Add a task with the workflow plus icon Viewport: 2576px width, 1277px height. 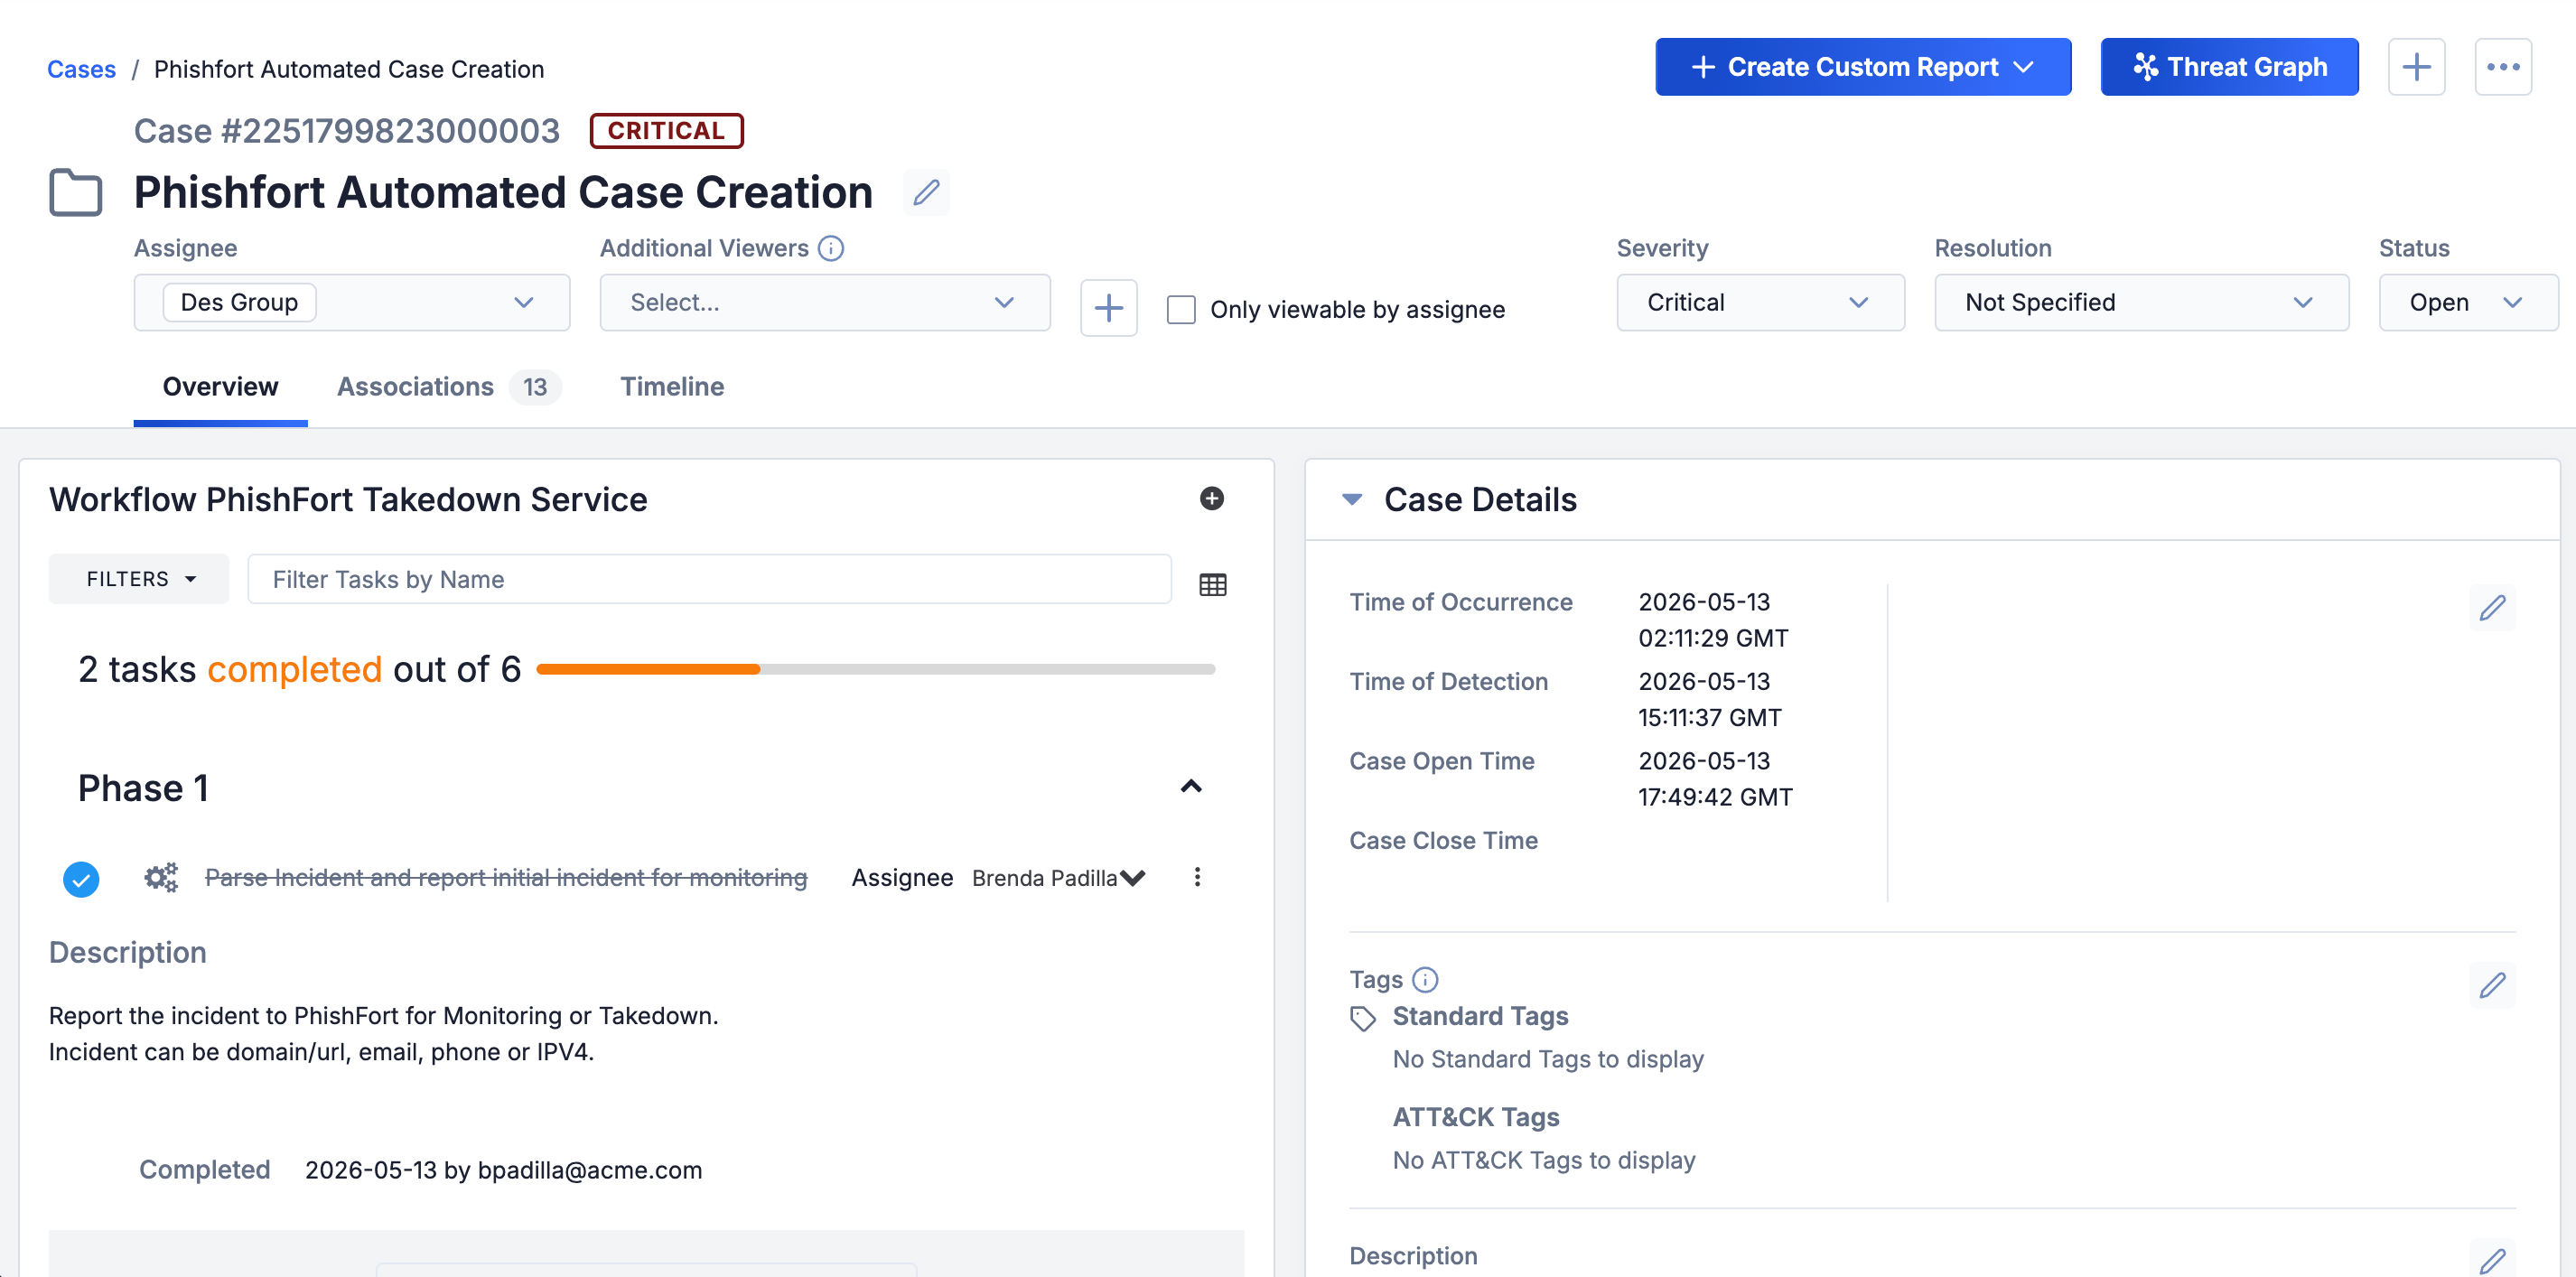1211,498
